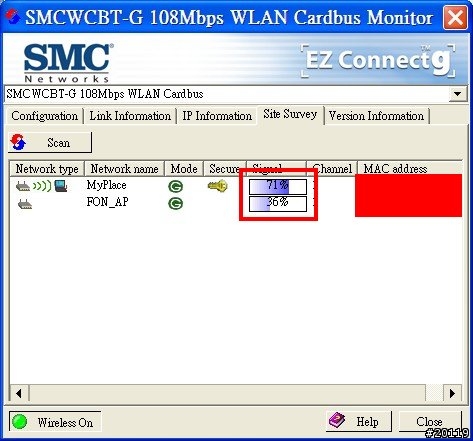This screenshot has height=441, width=473.
Task: Click the MyPlace connected access point icon
Action: (x=41, y=186)
